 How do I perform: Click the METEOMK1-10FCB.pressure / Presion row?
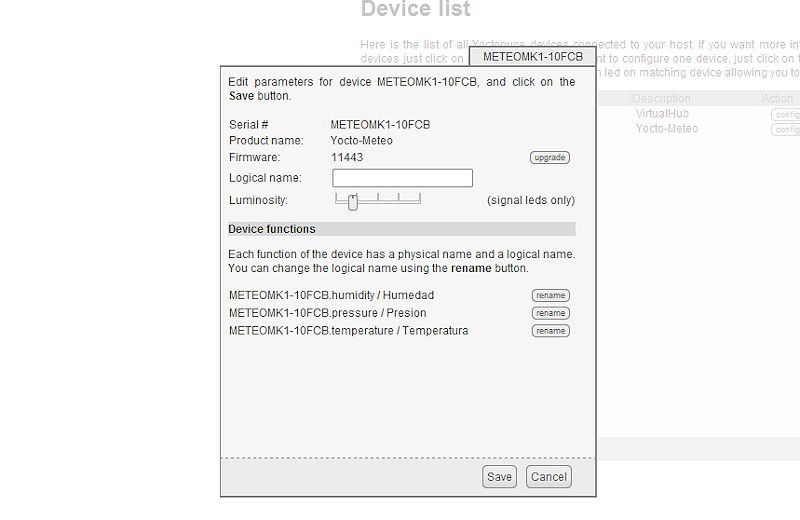(399, 313)
